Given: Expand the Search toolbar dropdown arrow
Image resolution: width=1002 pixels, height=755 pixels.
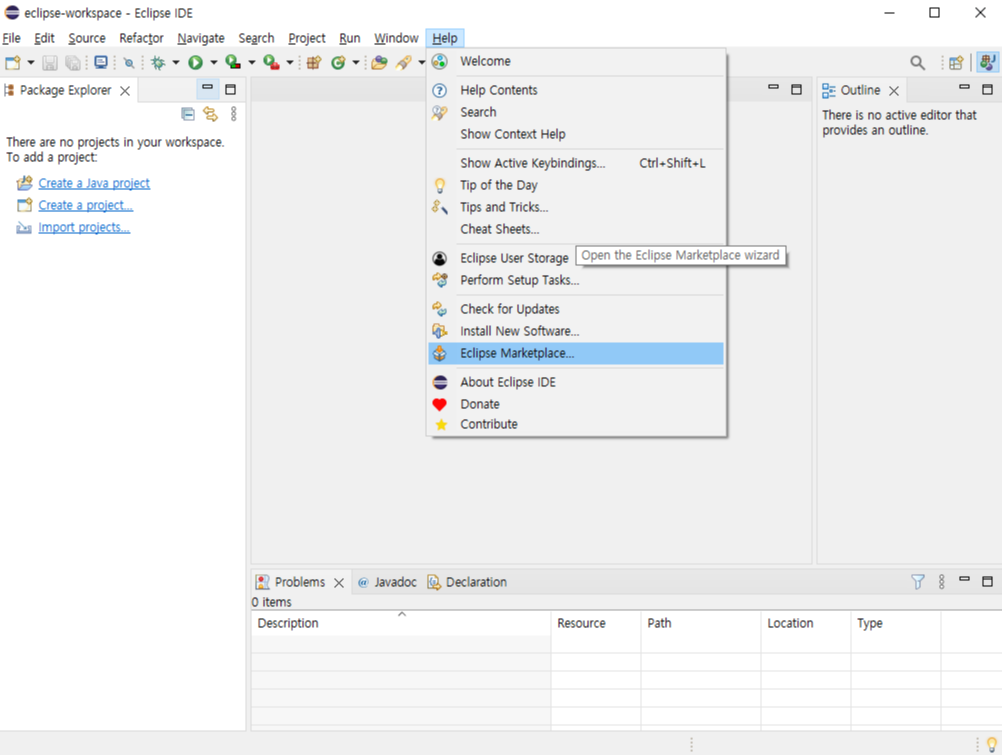Looking at the screenshot, I should 421,63.
